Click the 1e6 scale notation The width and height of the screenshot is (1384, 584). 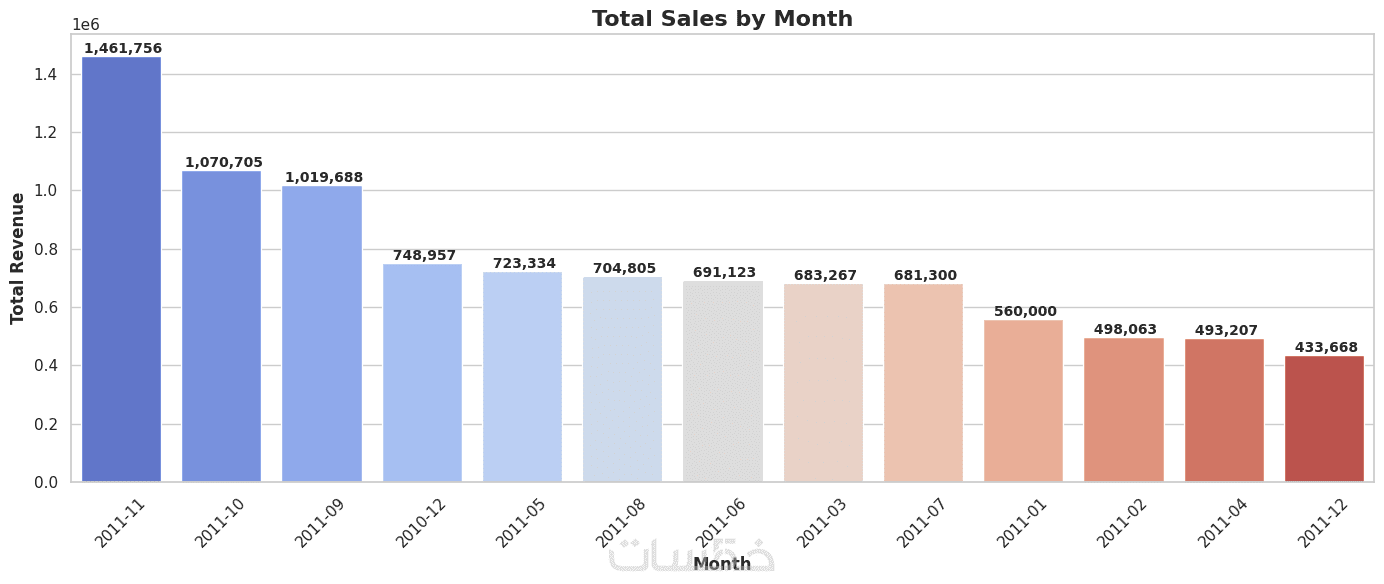pos(86,25)
